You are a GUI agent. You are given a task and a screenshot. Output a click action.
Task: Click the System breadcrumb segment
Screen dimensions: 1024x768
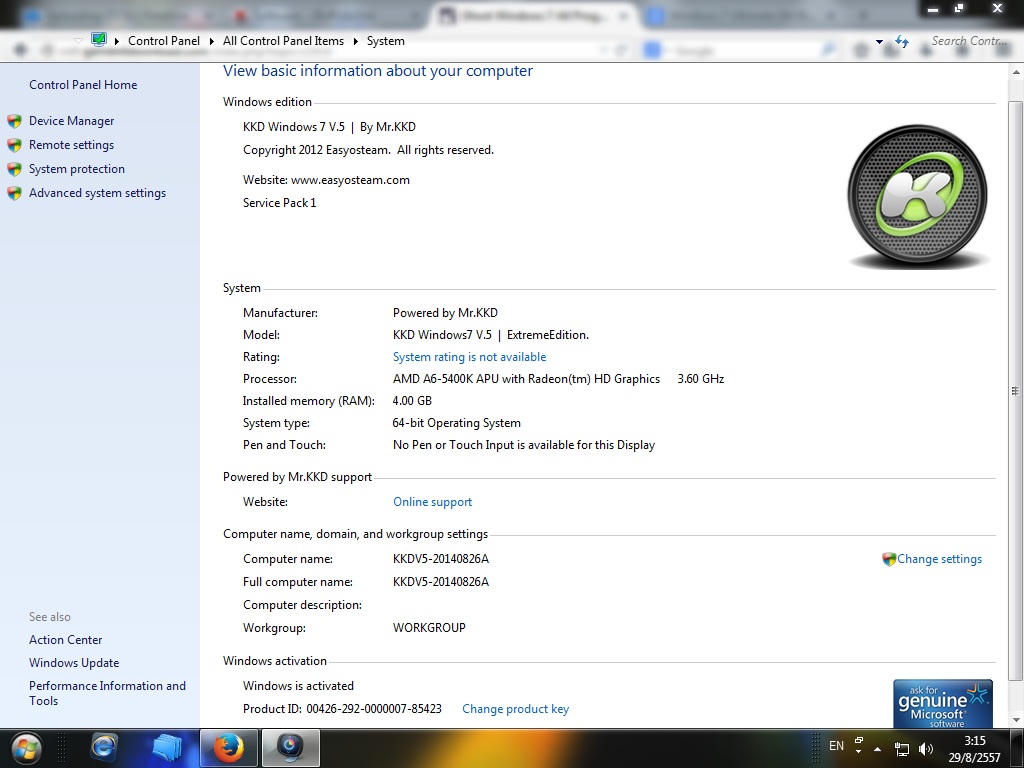(x=385, y=41)
